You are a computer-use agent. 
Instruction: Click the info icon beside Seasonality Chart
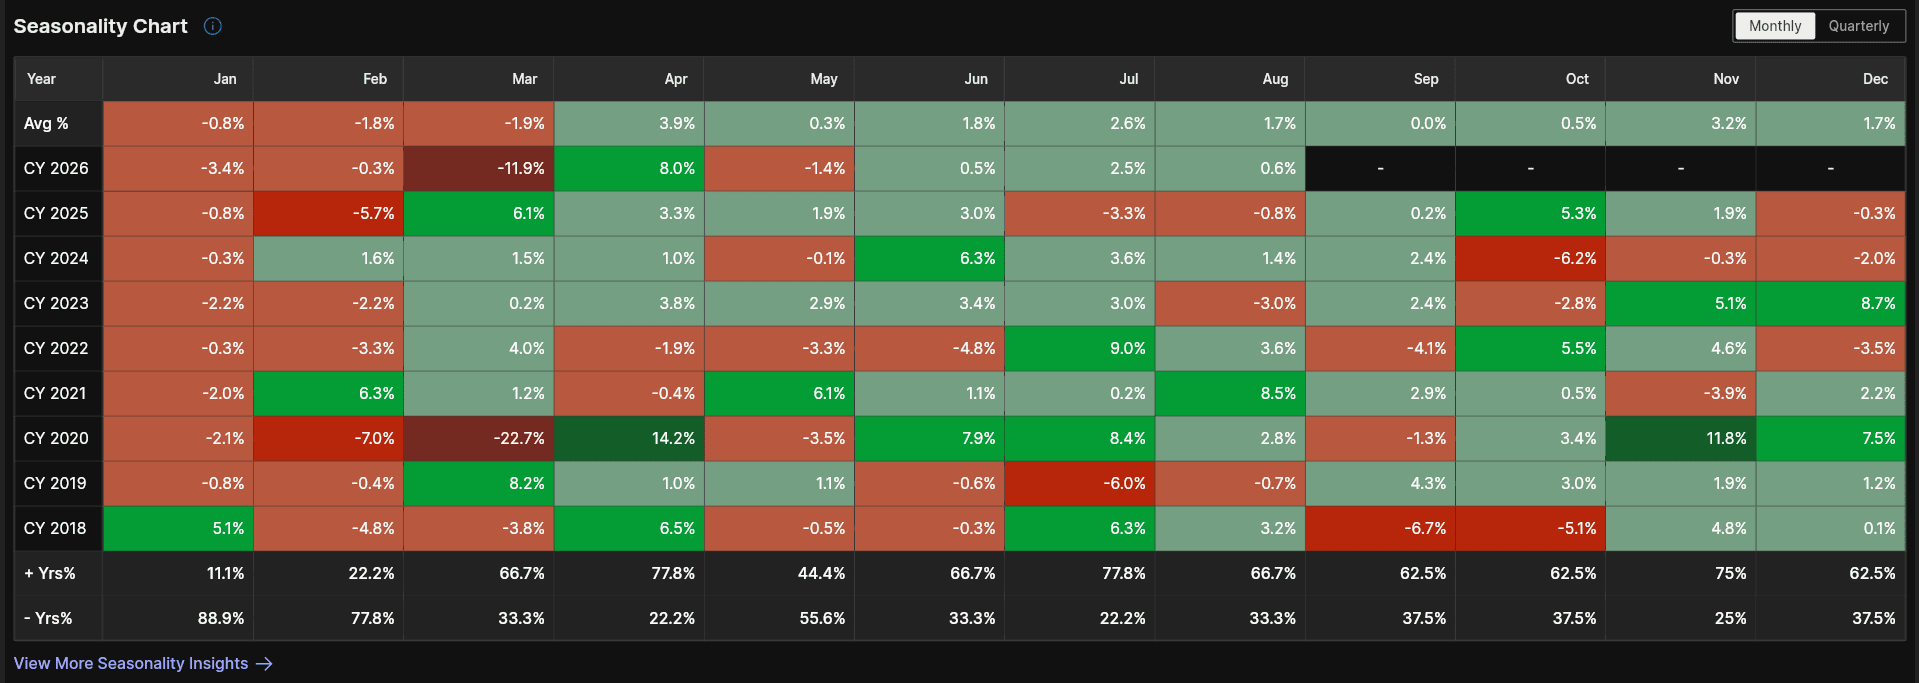[x=213, y=26]
